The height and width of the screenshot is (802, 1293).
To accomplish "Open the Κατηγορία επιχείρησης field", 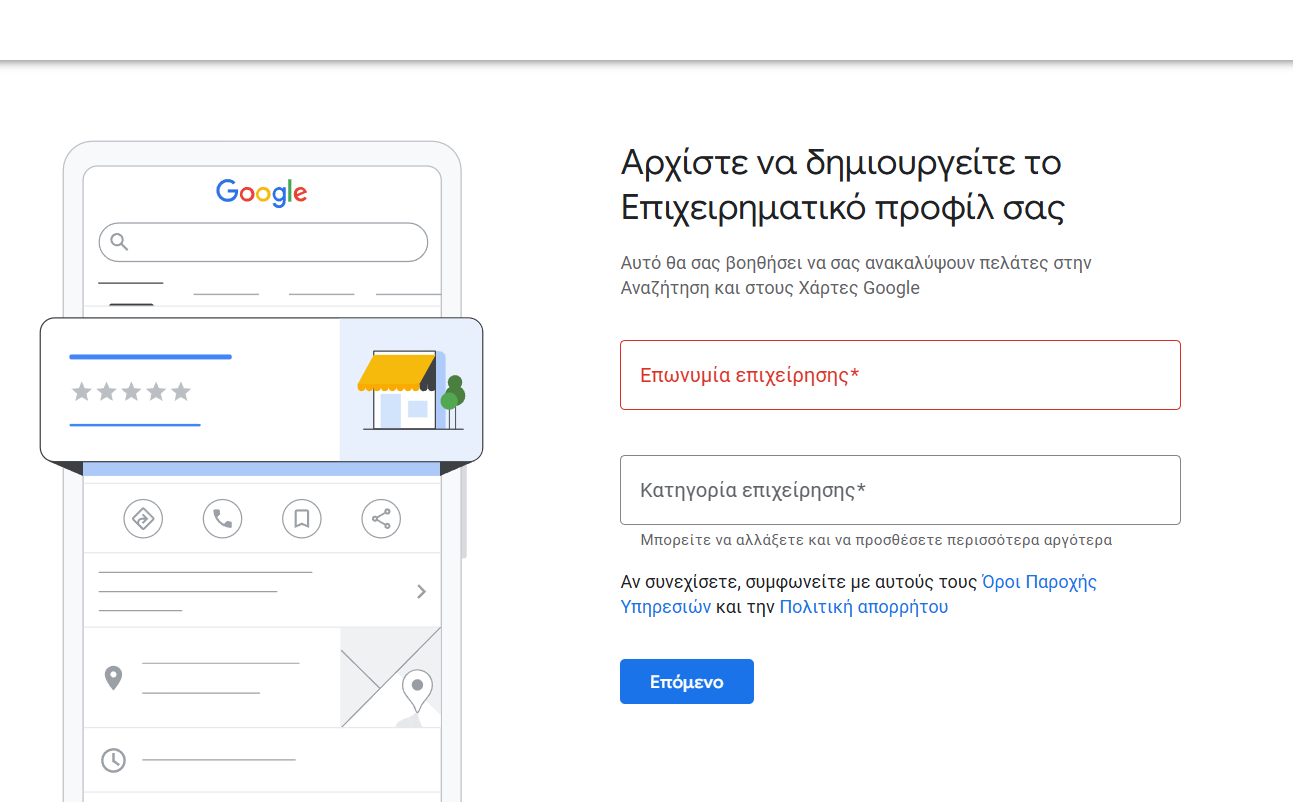I will click(x=900, y=490).
